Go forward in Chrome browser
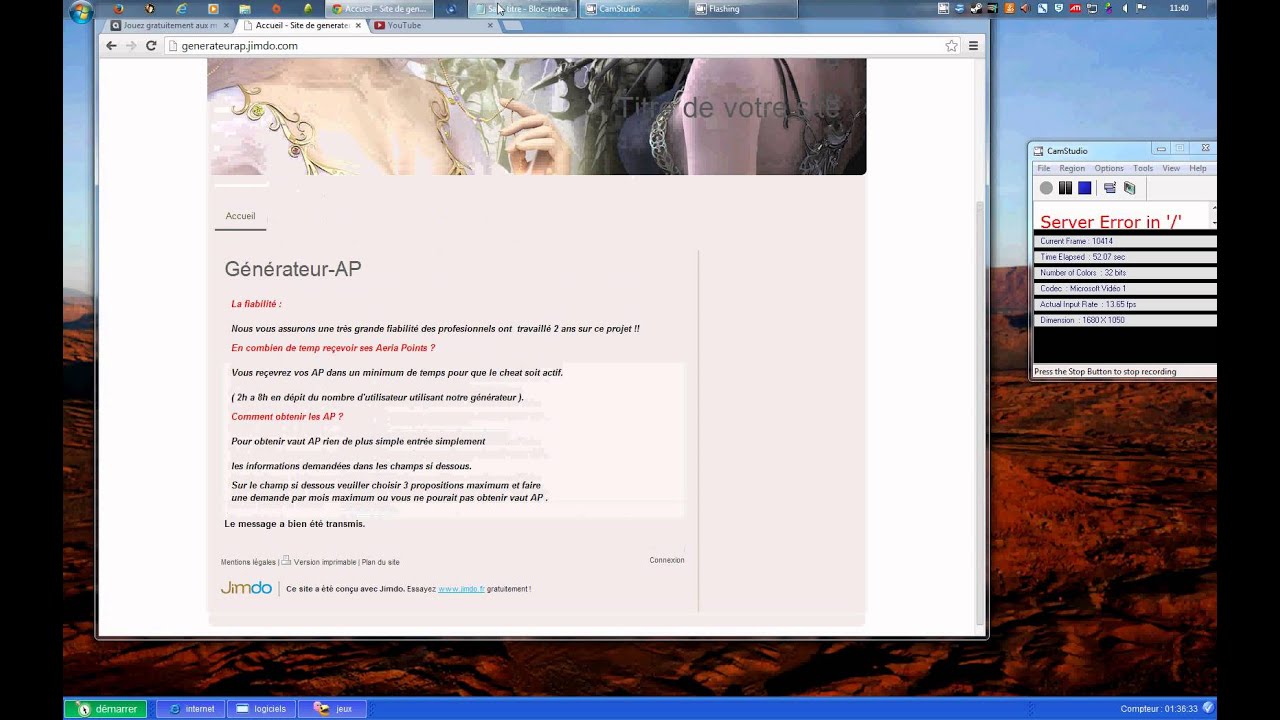The width and height of the screenshot is (1280, 720). pos(130,45)
